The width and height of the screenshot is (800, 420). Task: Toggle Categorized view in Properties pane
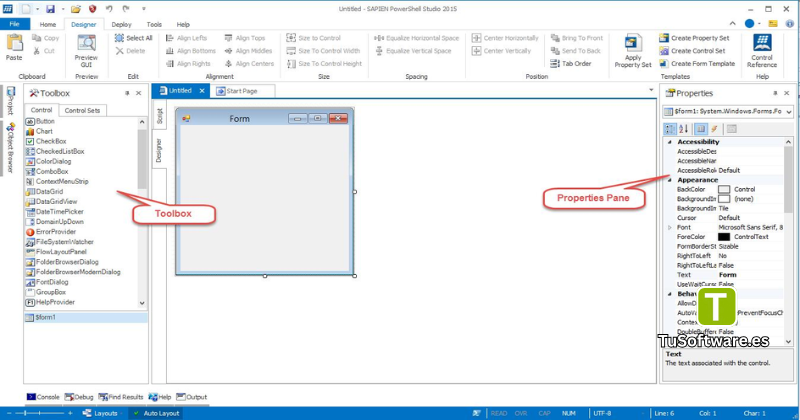[x=669, y=129]
